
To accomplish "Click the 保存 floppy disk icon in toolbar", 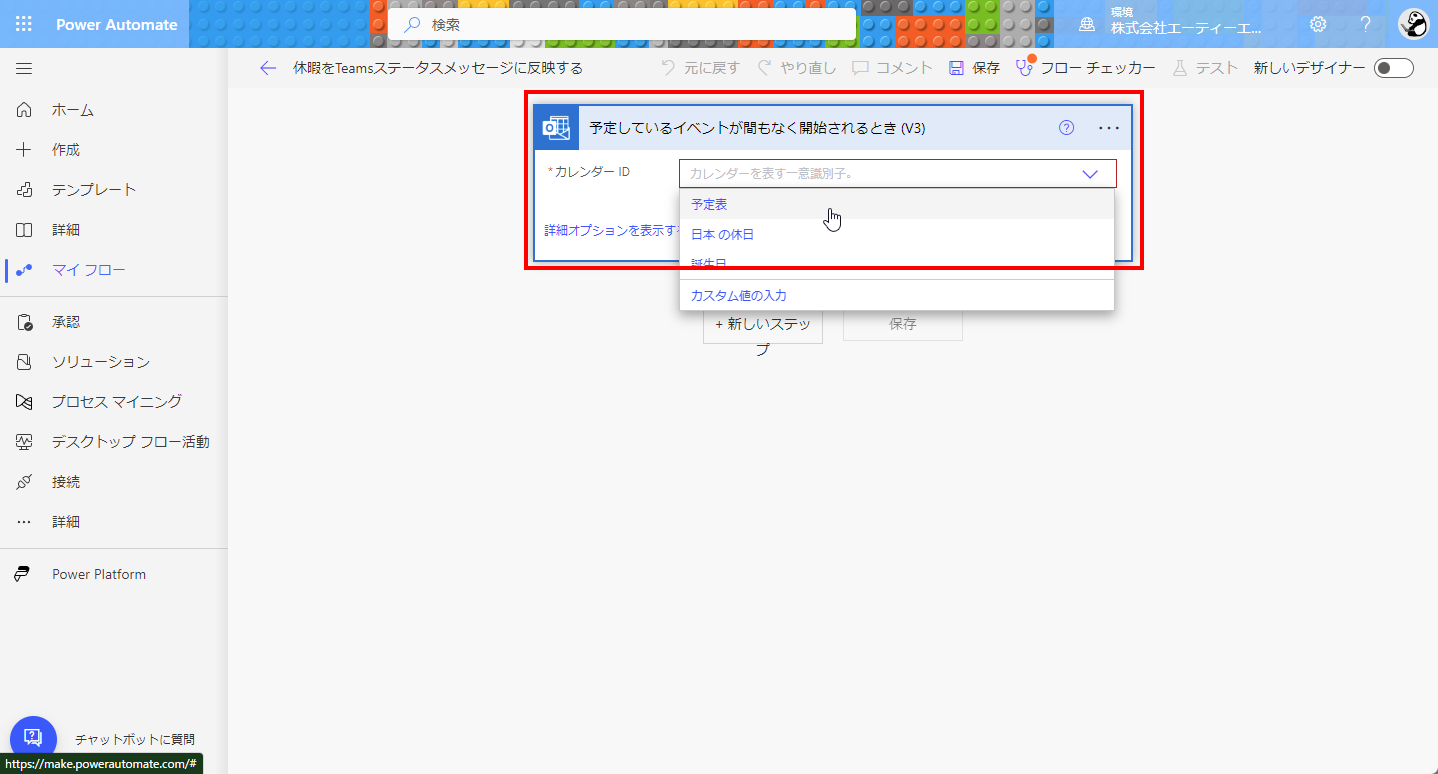I will coord(956,68).
